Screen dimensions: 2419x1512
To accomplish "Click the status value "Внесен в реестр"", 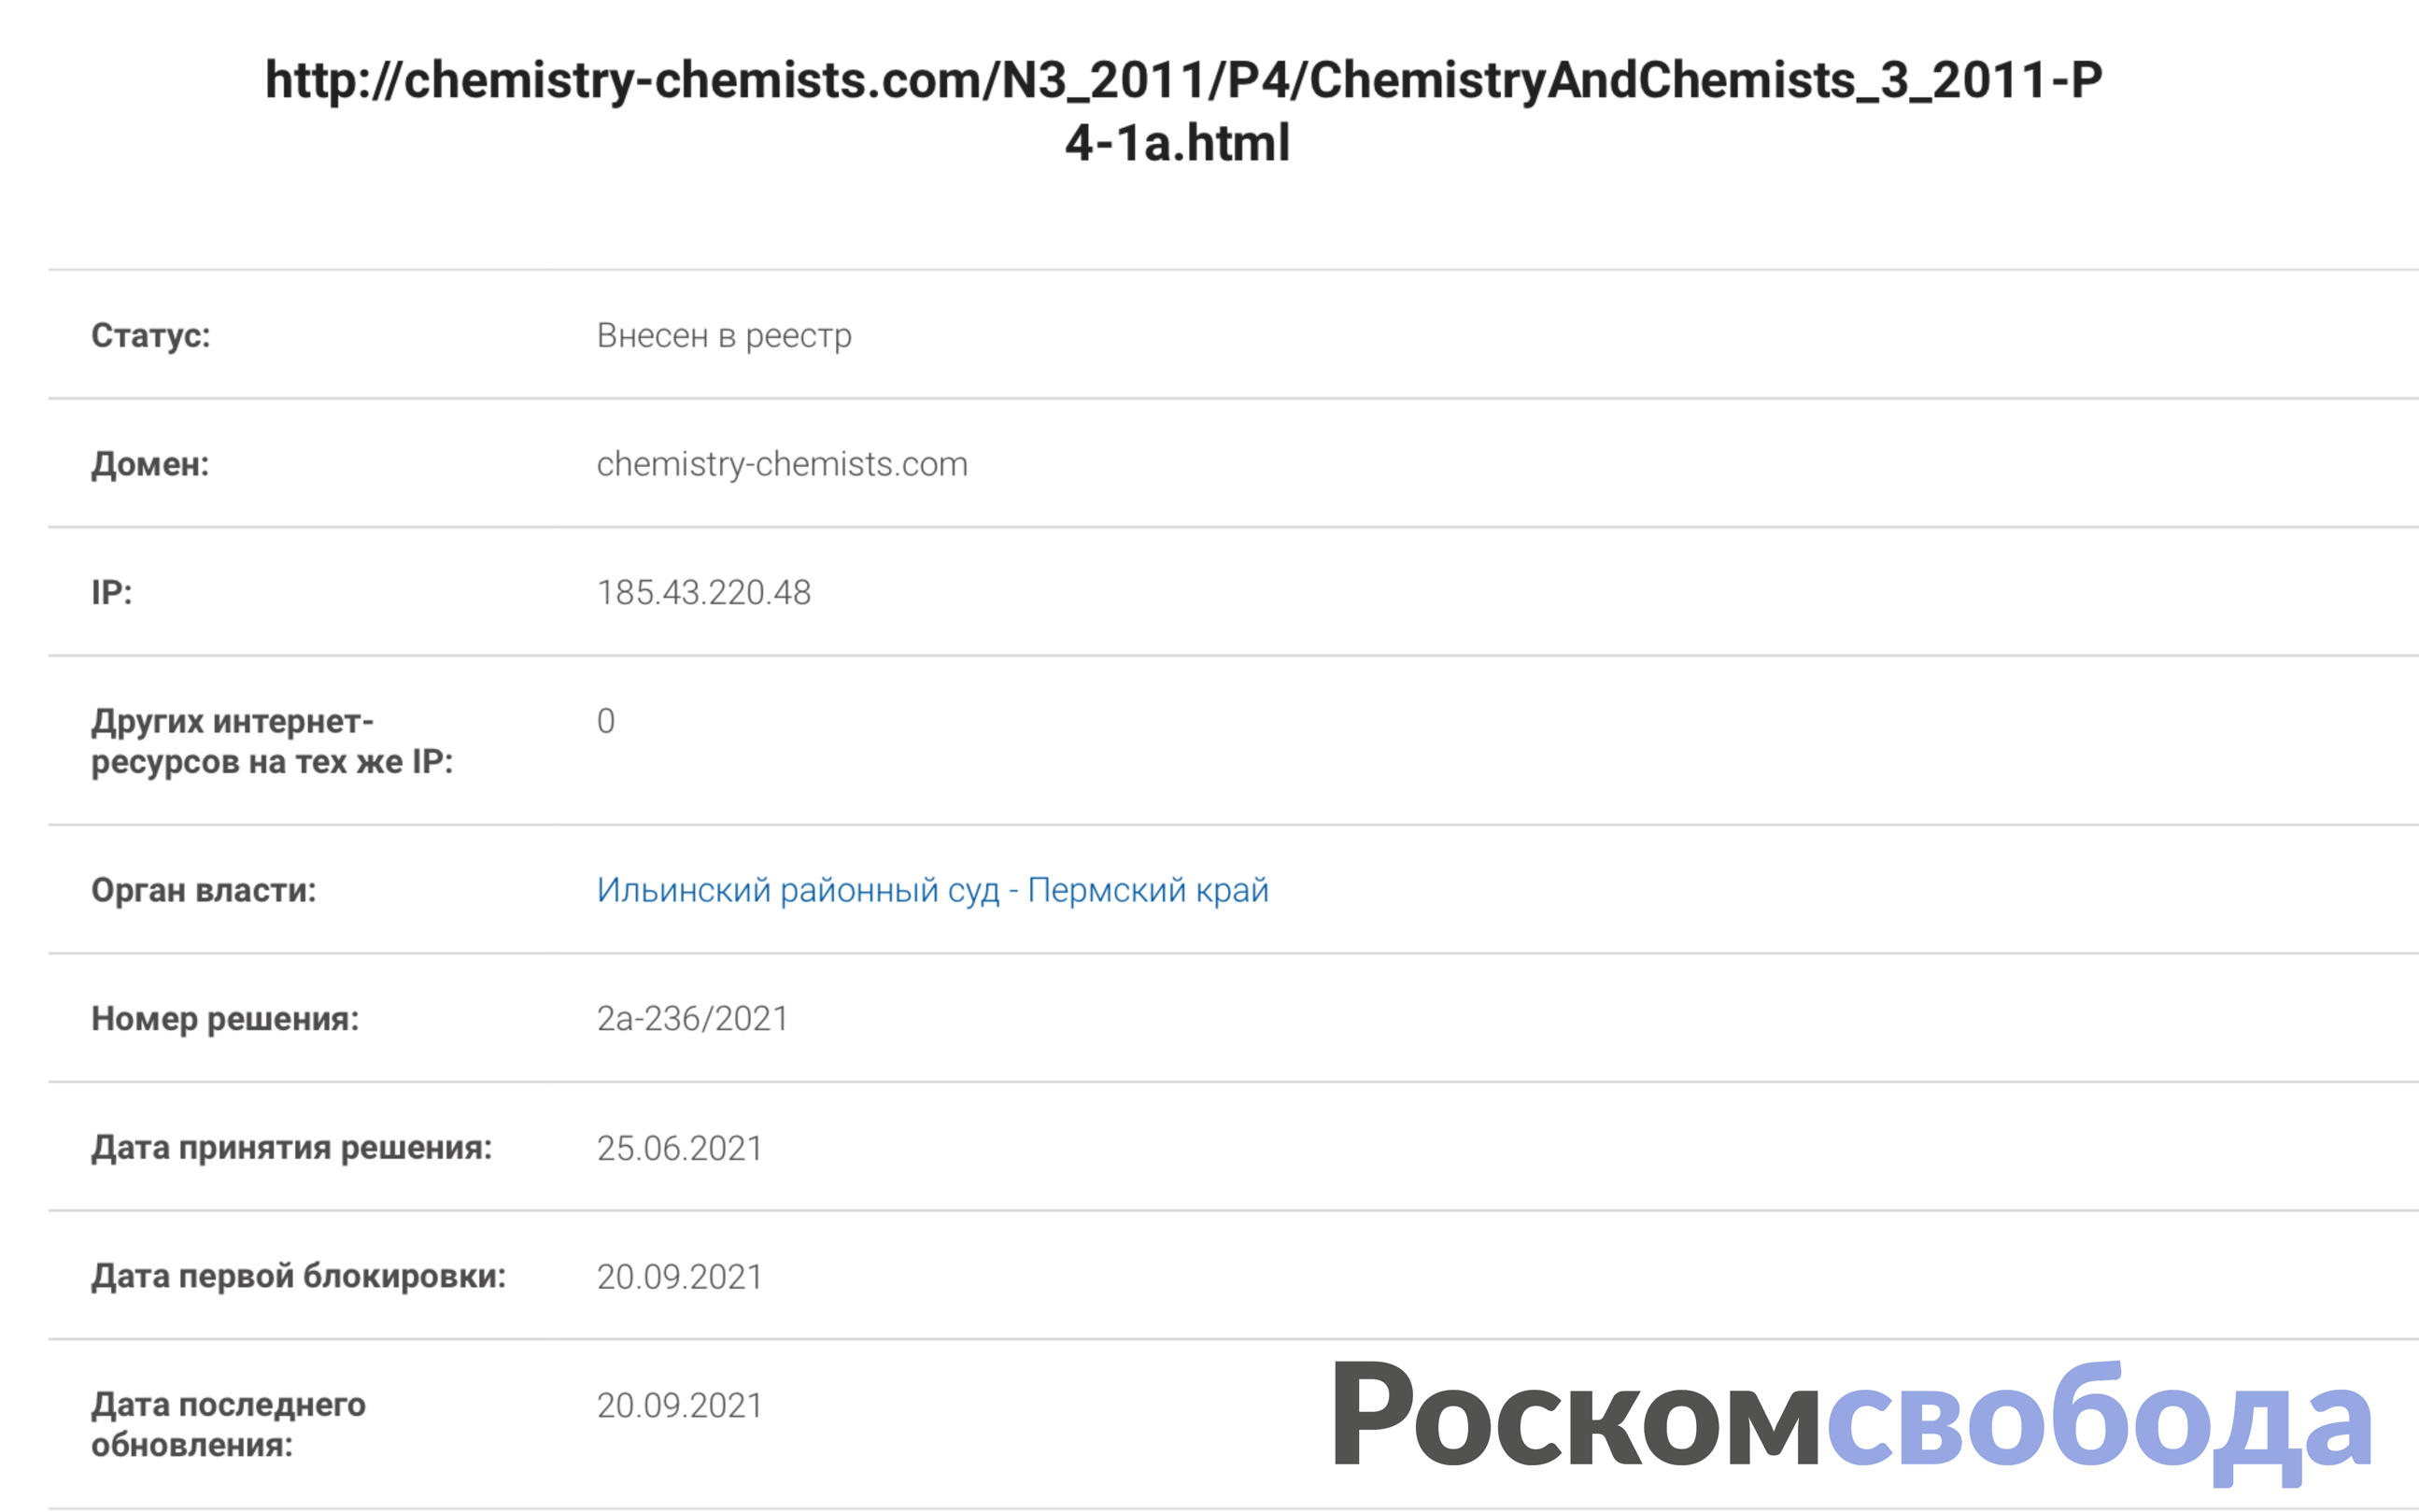I will (x=724, y=335).
